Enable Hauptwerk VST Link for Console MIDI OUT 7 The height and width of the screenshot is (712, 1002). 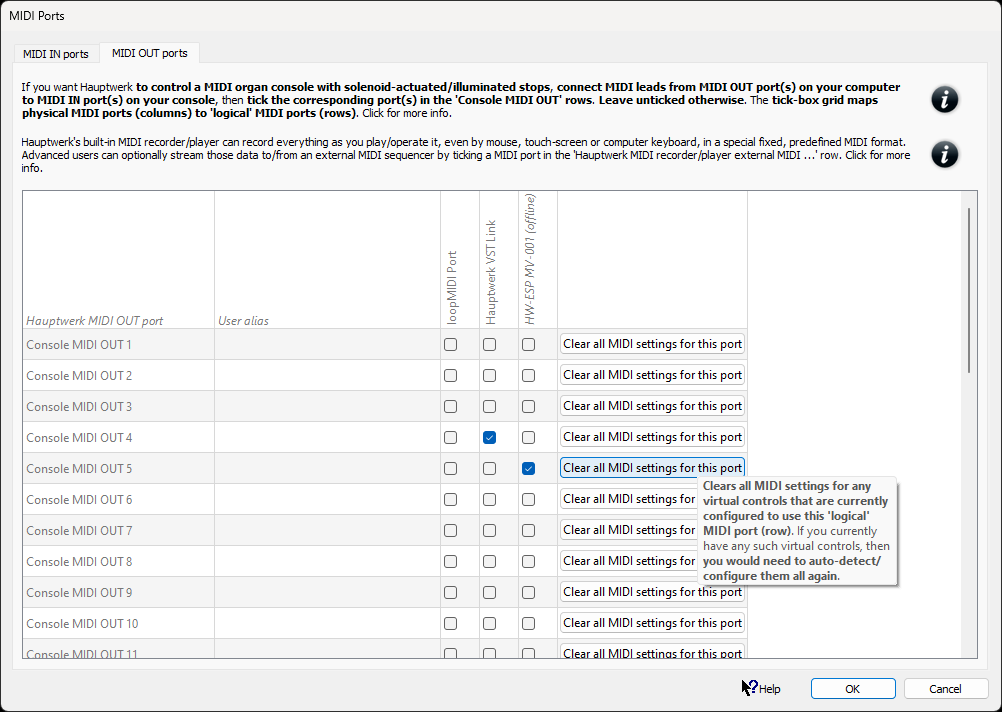(x=490, y=531)
